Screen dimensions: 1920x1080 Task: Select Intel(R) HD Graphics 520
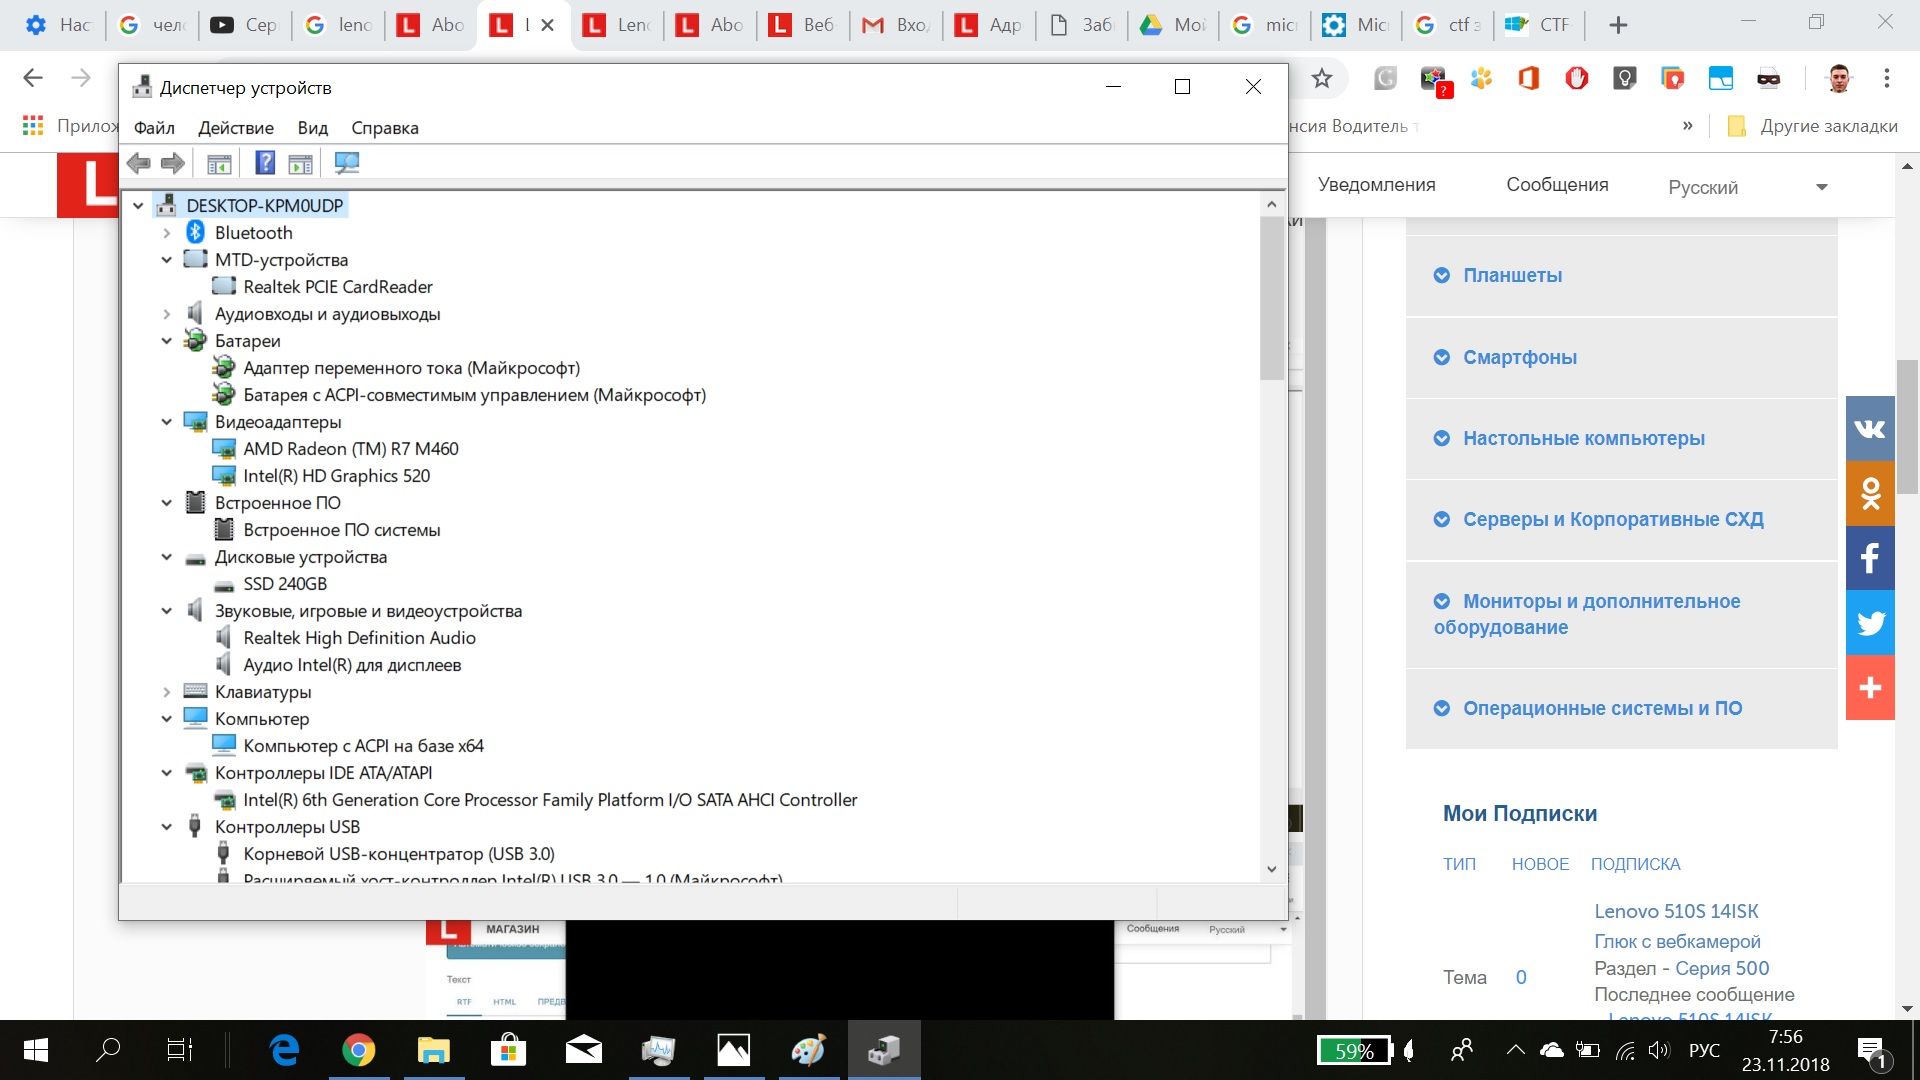click(x=336, y=476)
